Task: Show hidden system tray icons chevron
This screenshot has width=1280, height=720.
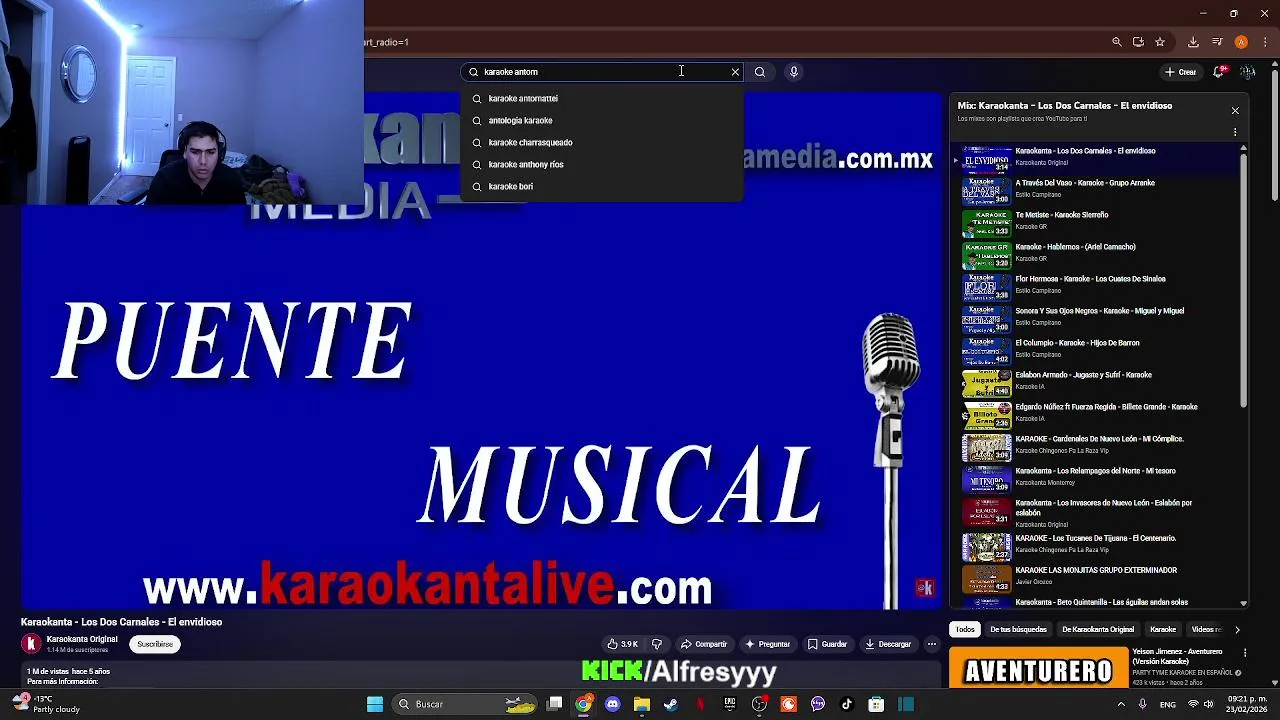Action: [1120, 704]
